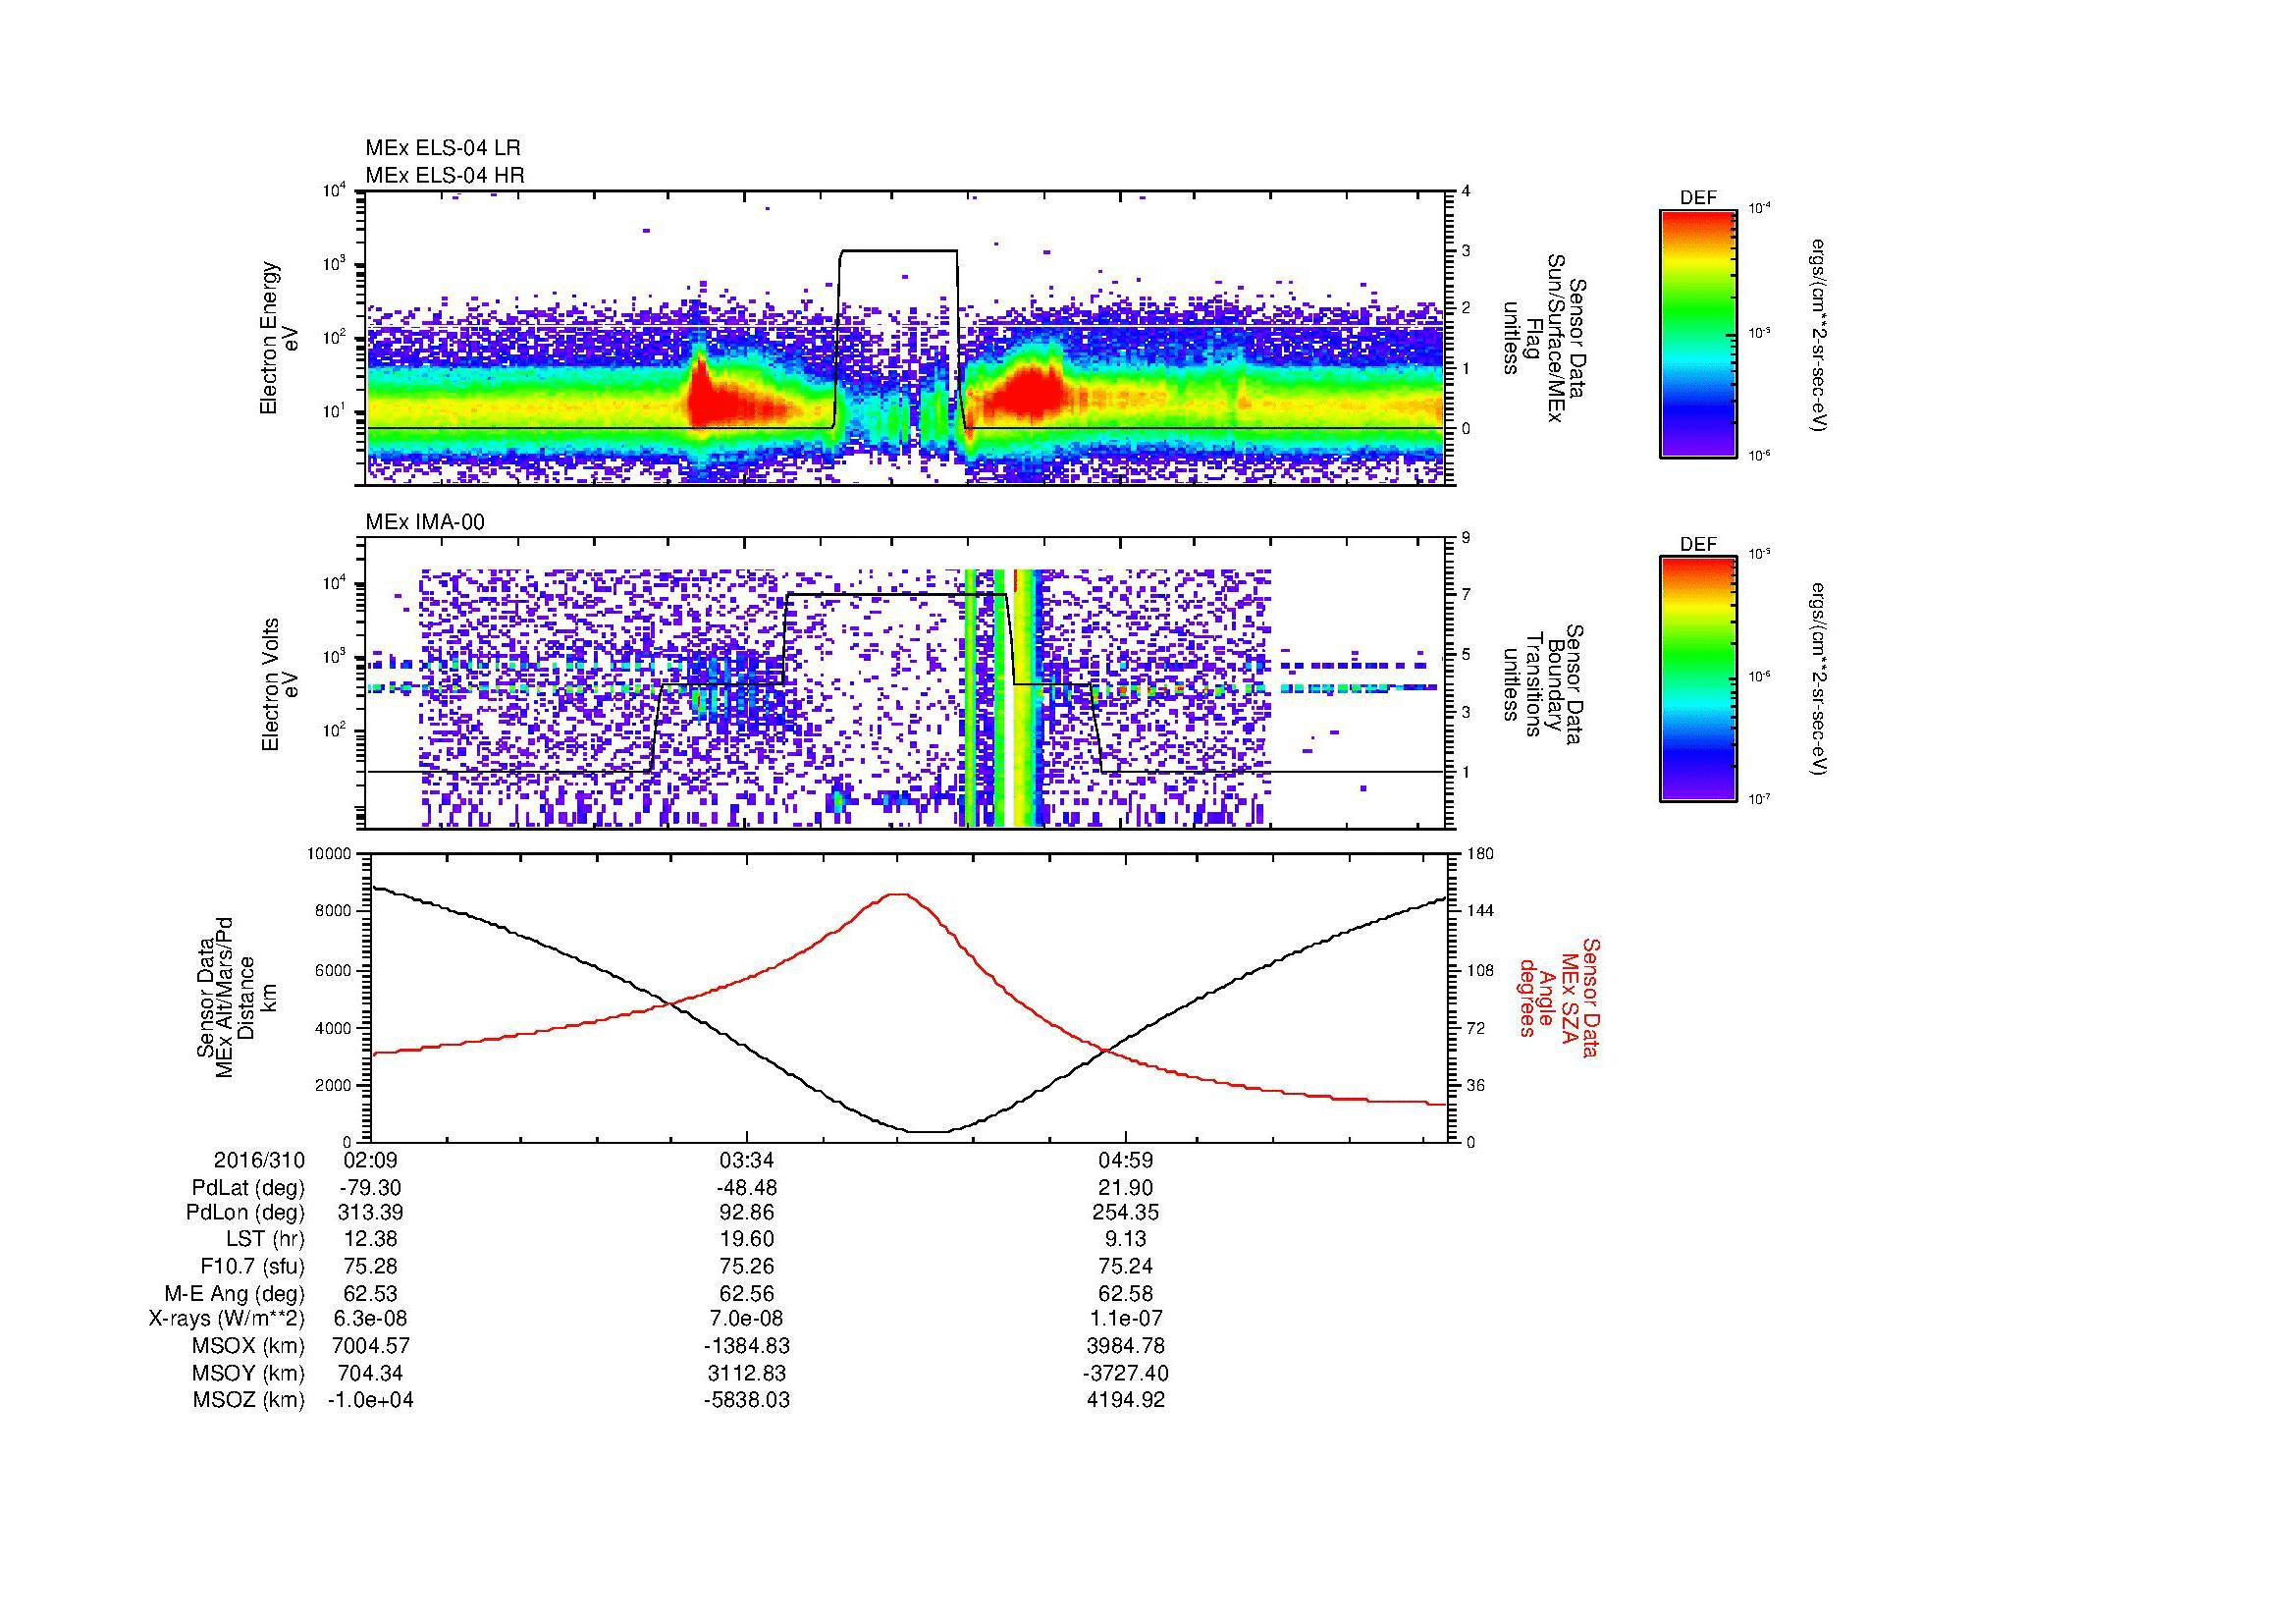Click the LST value 19.60

[x=747, y=1240]
